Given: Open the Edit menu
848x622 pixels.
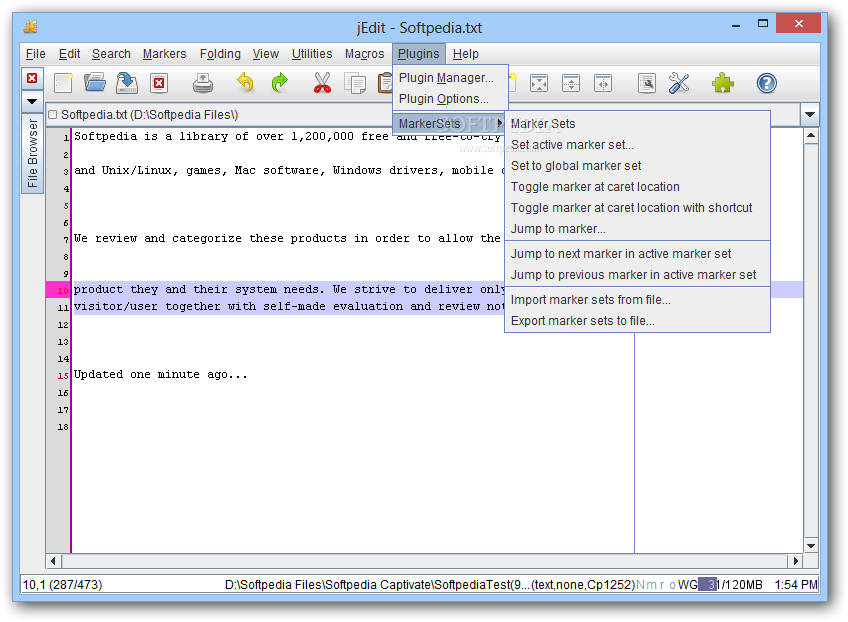Looking at the screenshot, I should 69,54.
